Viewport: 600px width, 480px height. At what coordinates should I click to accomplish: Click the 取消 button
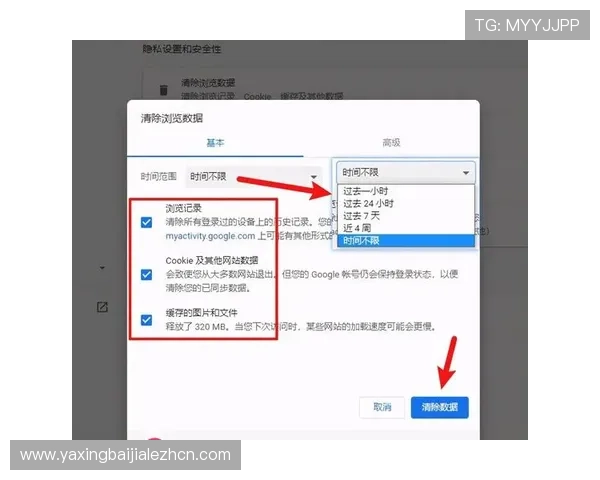click(x=382, y=407)
